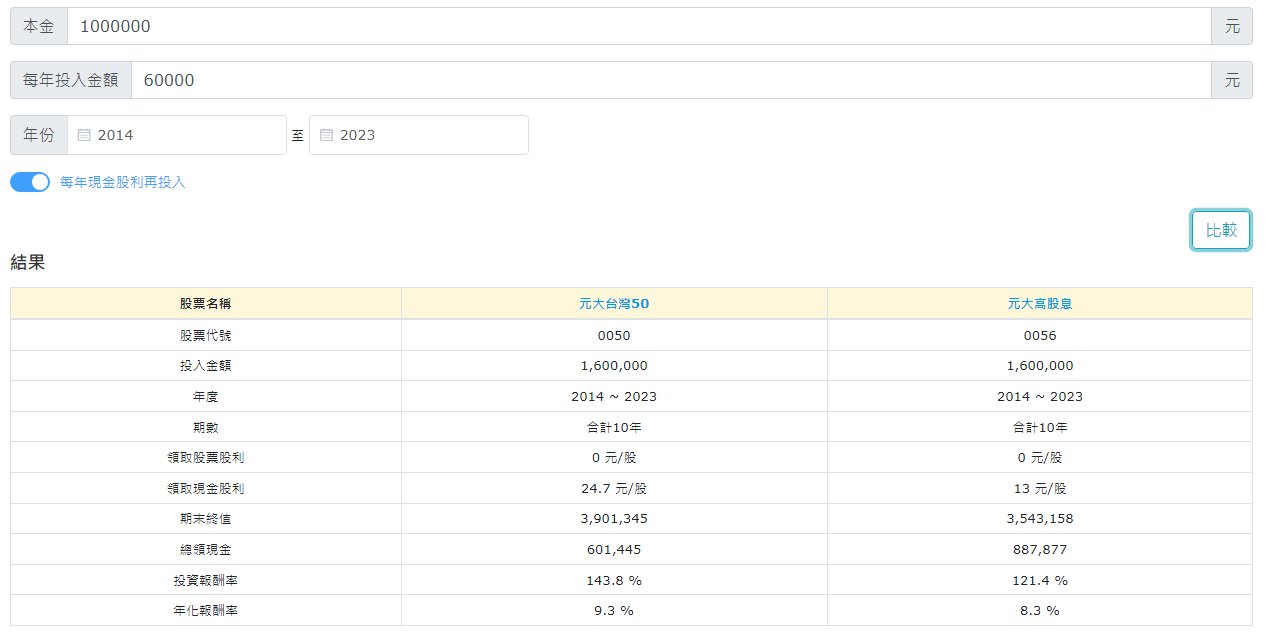
Task: Click the 股票名稱 column header
Action: pyautogui.click(x=205, y=304)
